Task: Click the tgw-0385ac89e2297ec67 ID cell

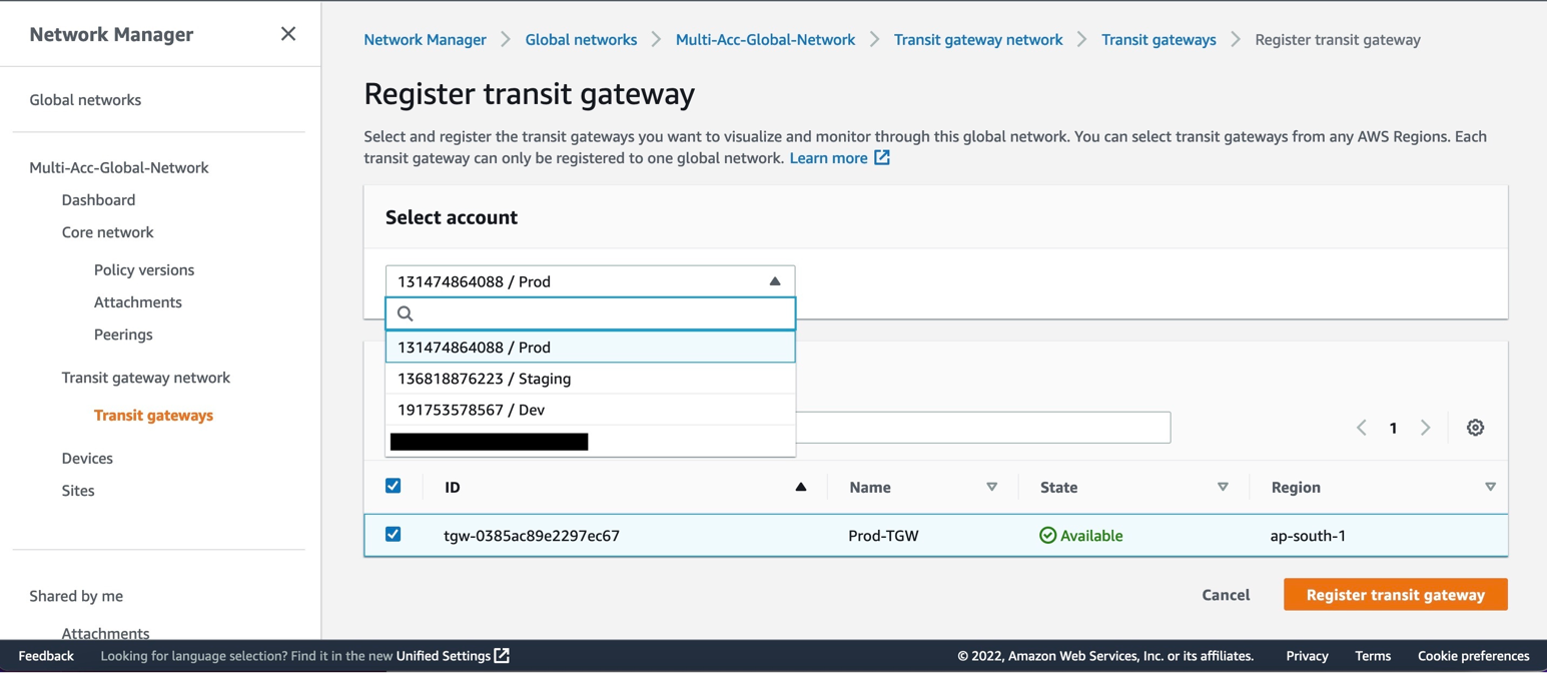Action: pyautogui.click(x=533, y=537)
